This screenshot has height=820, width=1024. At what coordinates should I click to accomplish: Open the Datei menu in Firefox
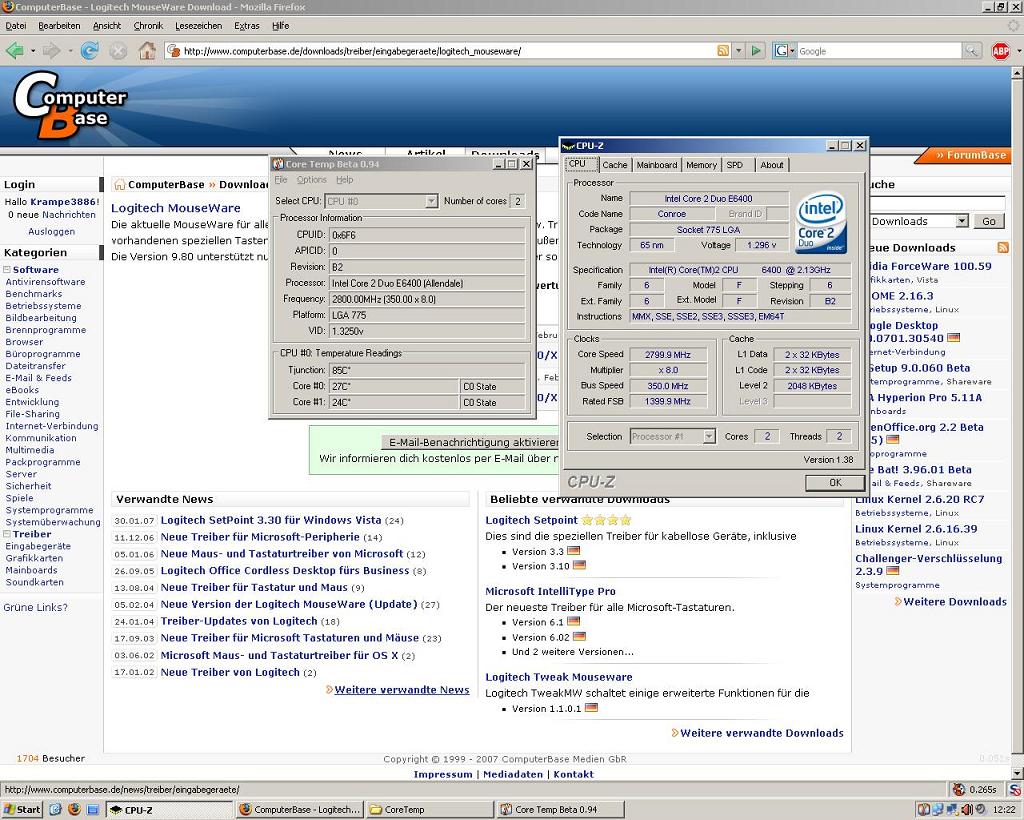16,26
